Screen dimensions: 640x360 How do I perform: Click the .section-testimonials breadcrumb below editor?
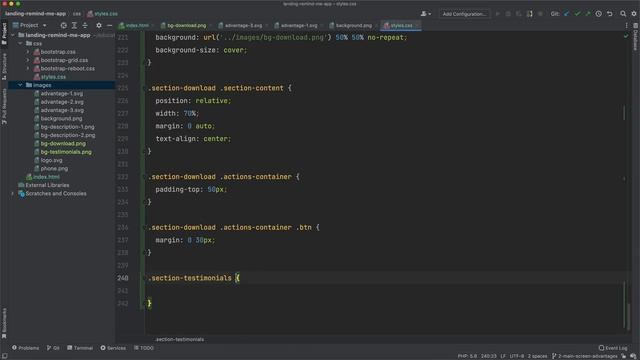(179, 339)
